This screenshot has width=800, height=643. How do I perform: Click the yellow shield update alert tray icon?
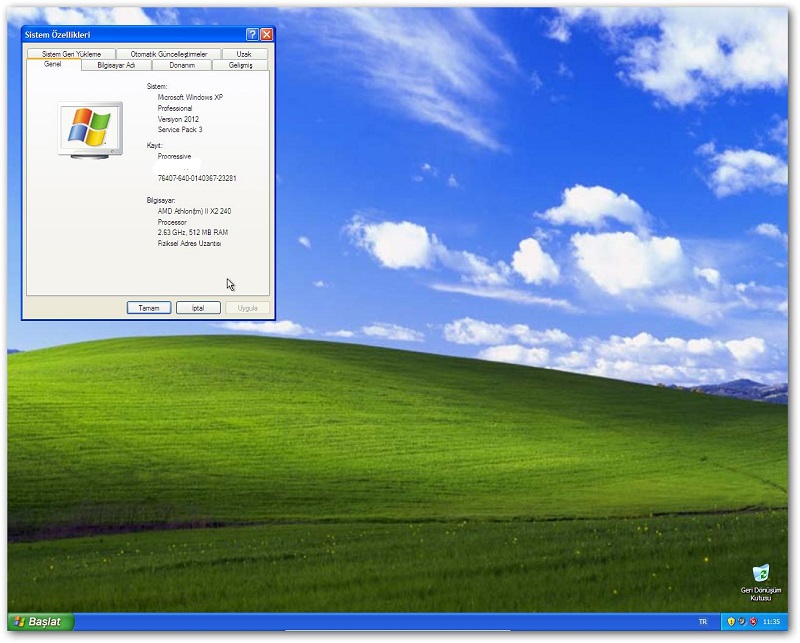coord(731,622)
